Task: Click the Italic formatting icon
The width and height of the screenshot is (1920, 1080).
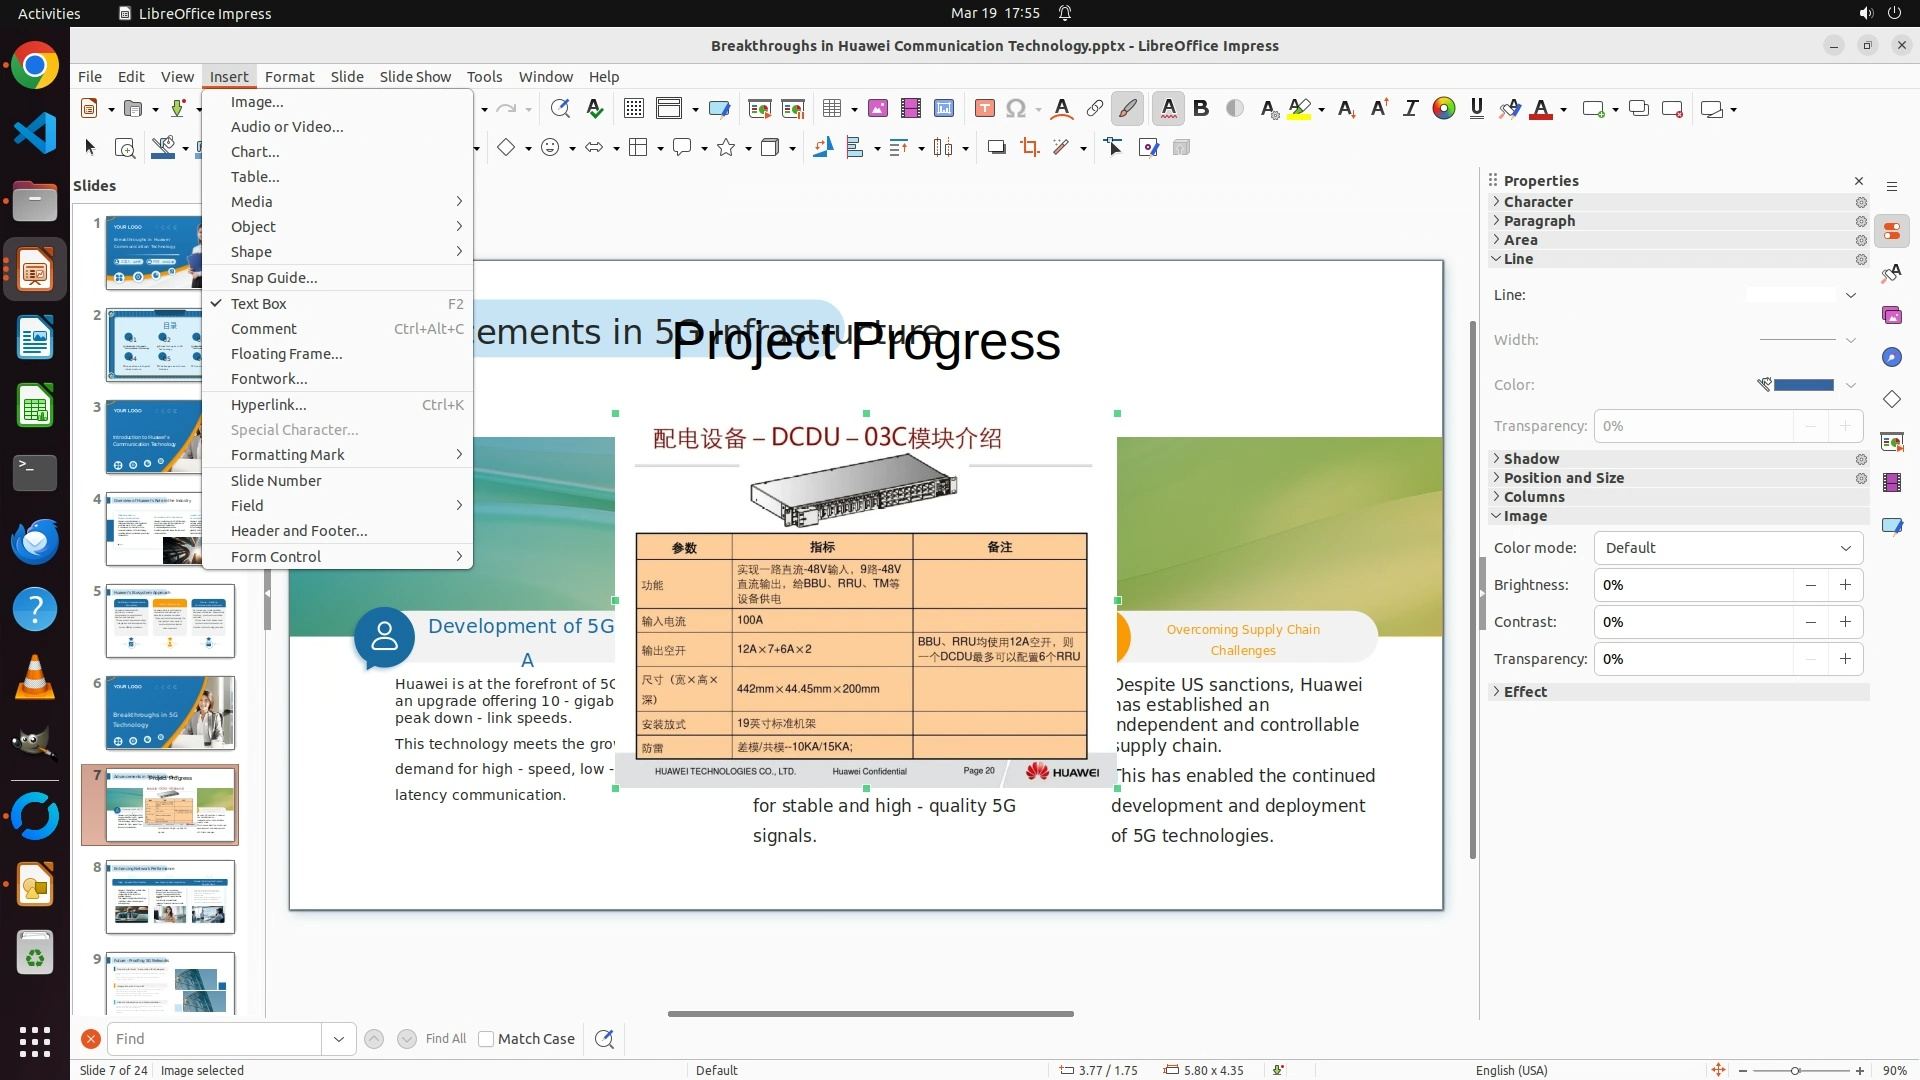Action: tap(1410, 109)
